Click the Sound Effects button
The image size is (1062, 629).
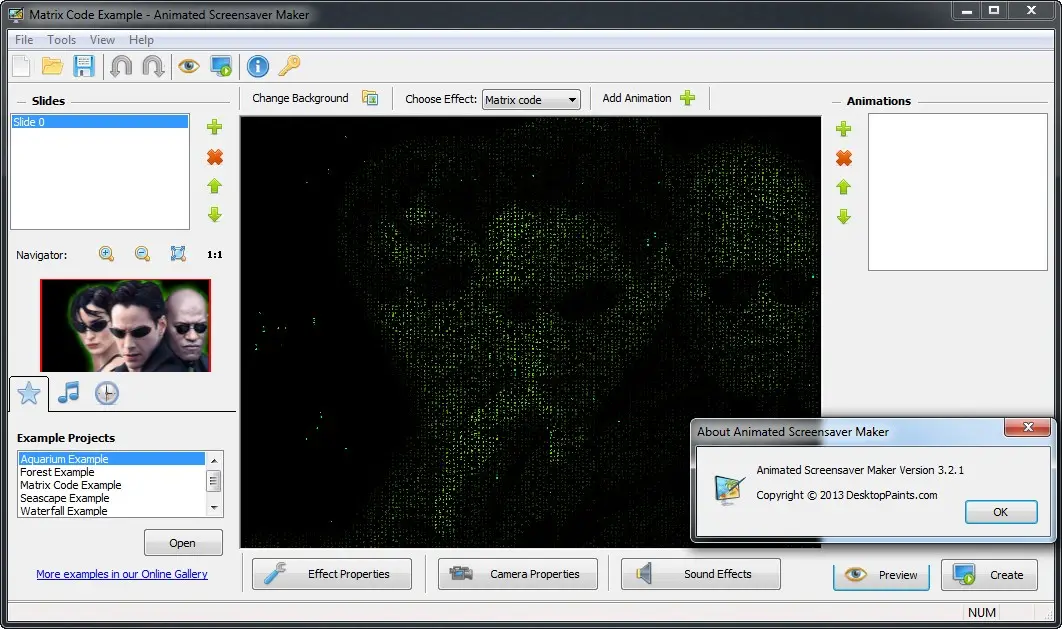click(x=700, y=574)
